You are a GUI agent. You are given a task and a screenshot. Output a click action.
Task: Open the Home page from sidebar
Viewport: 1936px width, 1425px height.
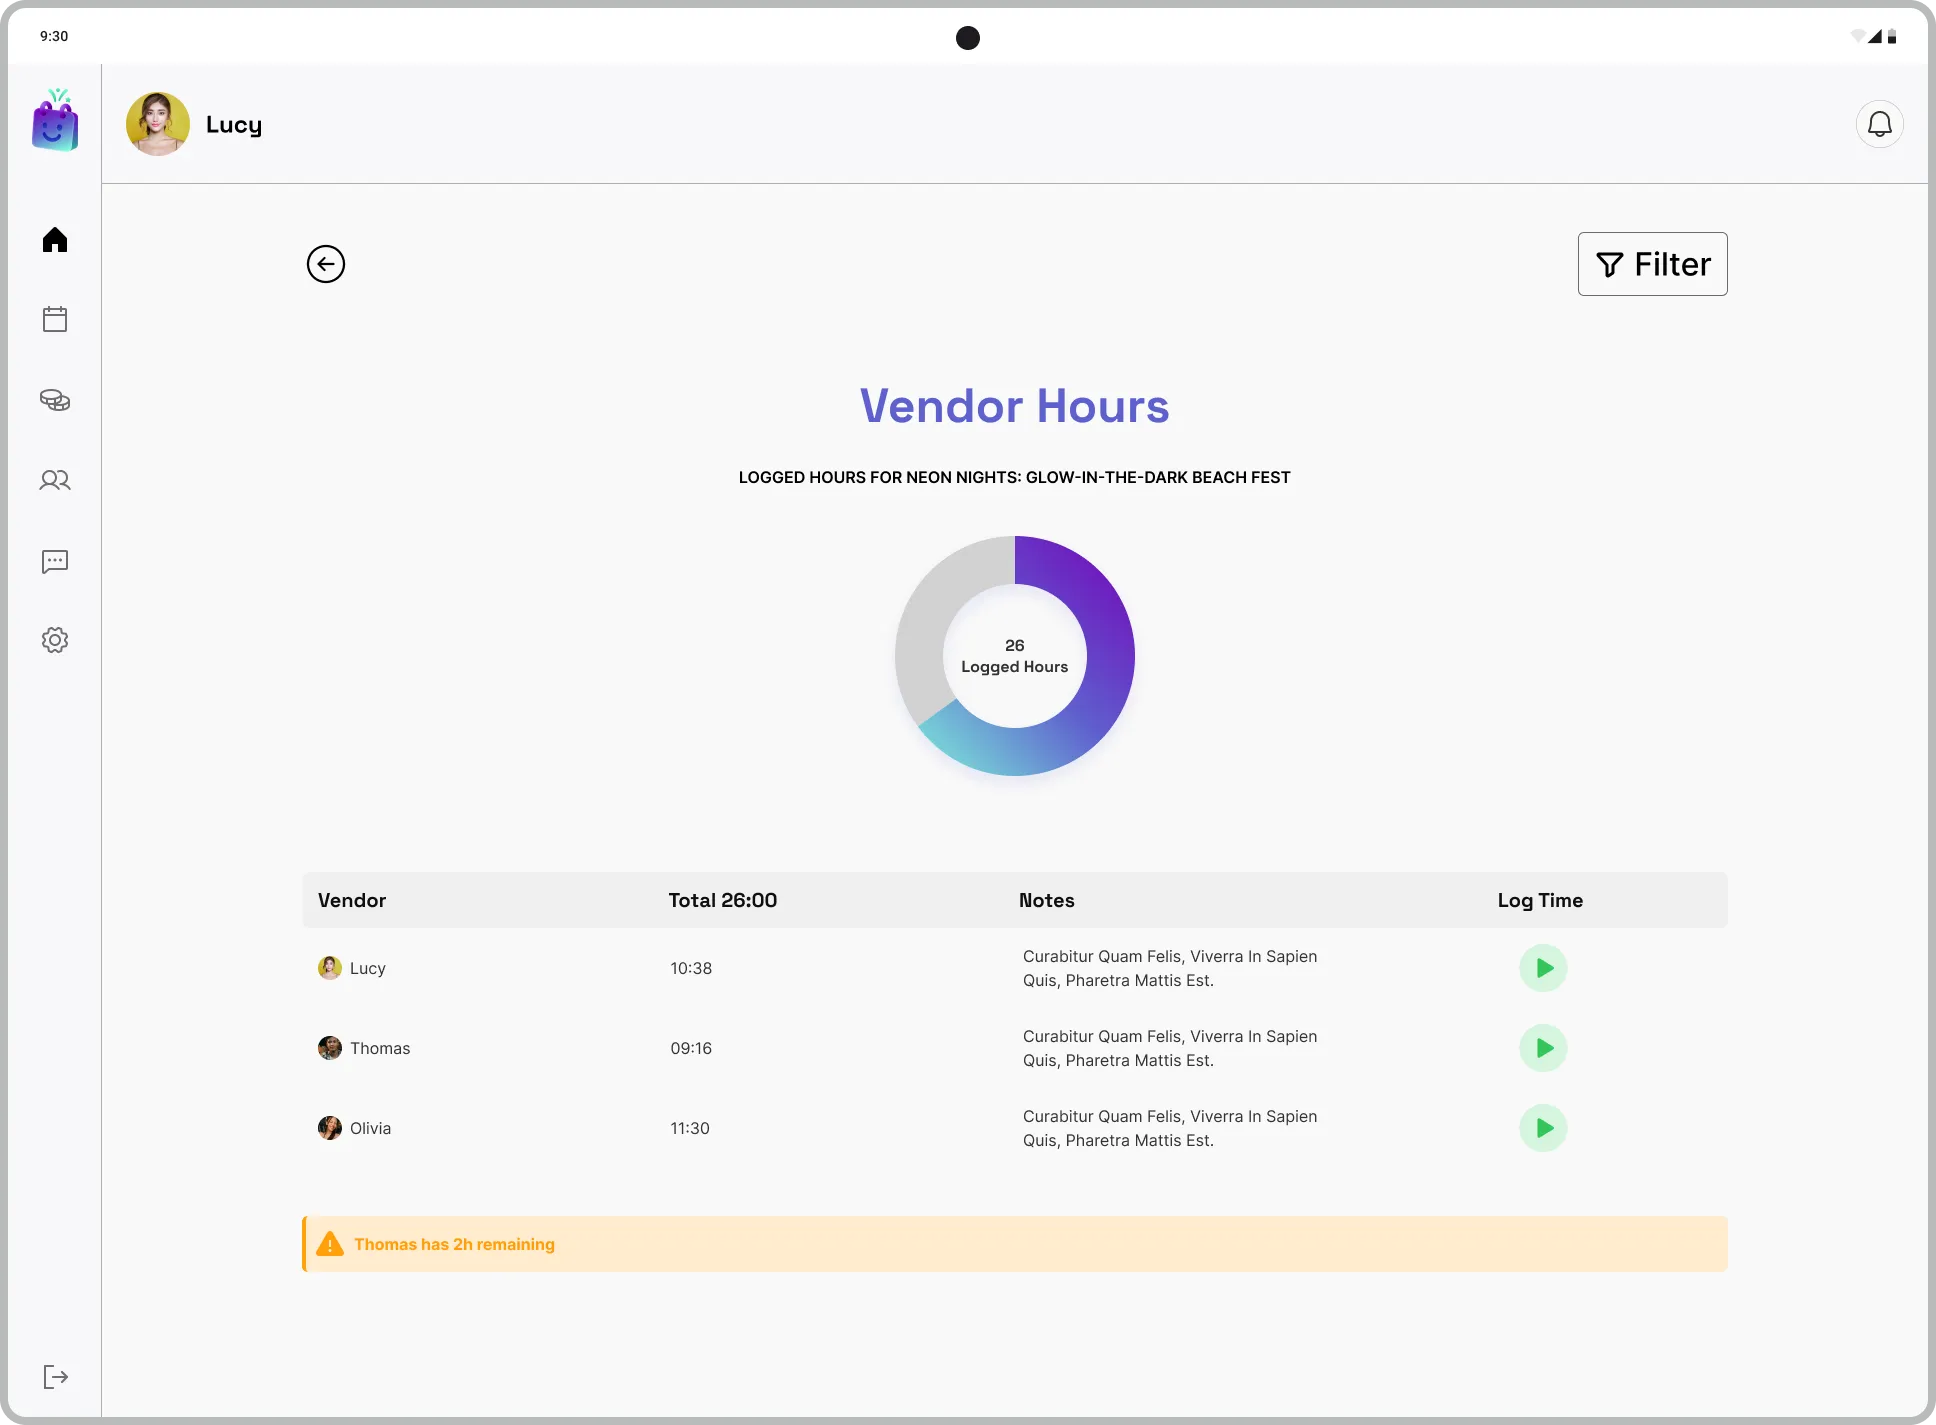coord(55,240)
